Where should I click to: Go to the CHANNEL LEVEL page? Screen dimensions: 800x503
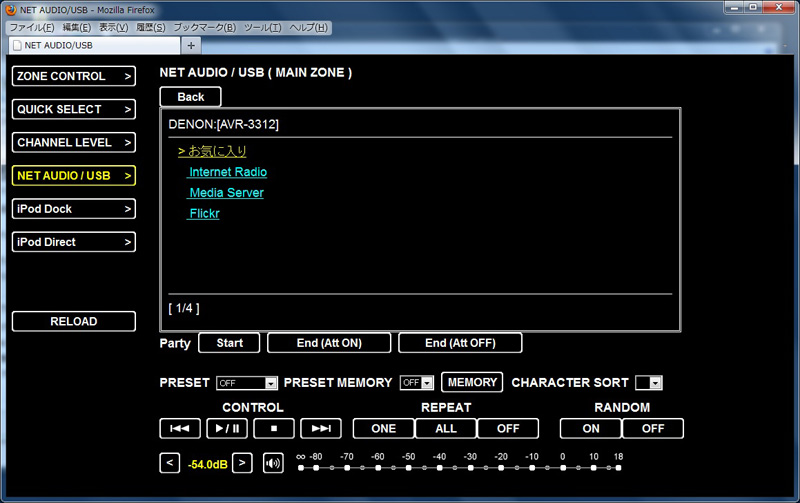tap(74, 142)
